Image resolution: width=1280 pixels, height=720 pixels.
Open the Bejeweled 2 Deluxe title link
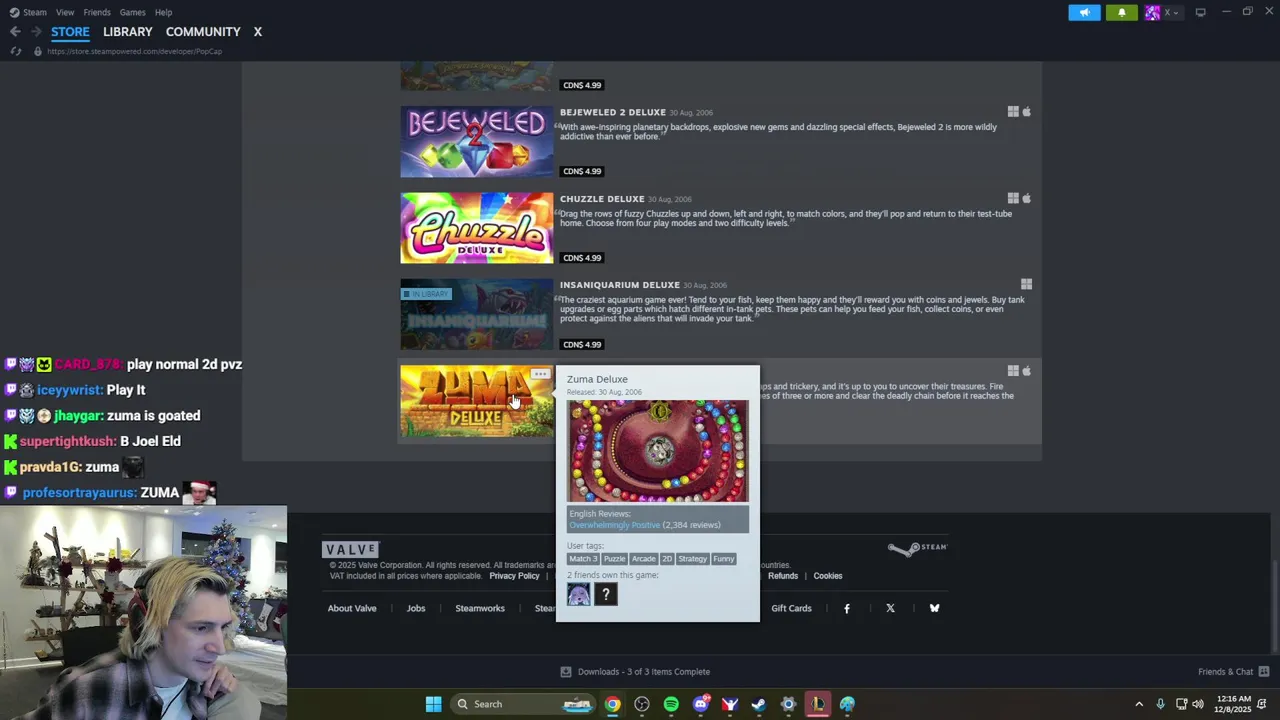coord(613,112)
